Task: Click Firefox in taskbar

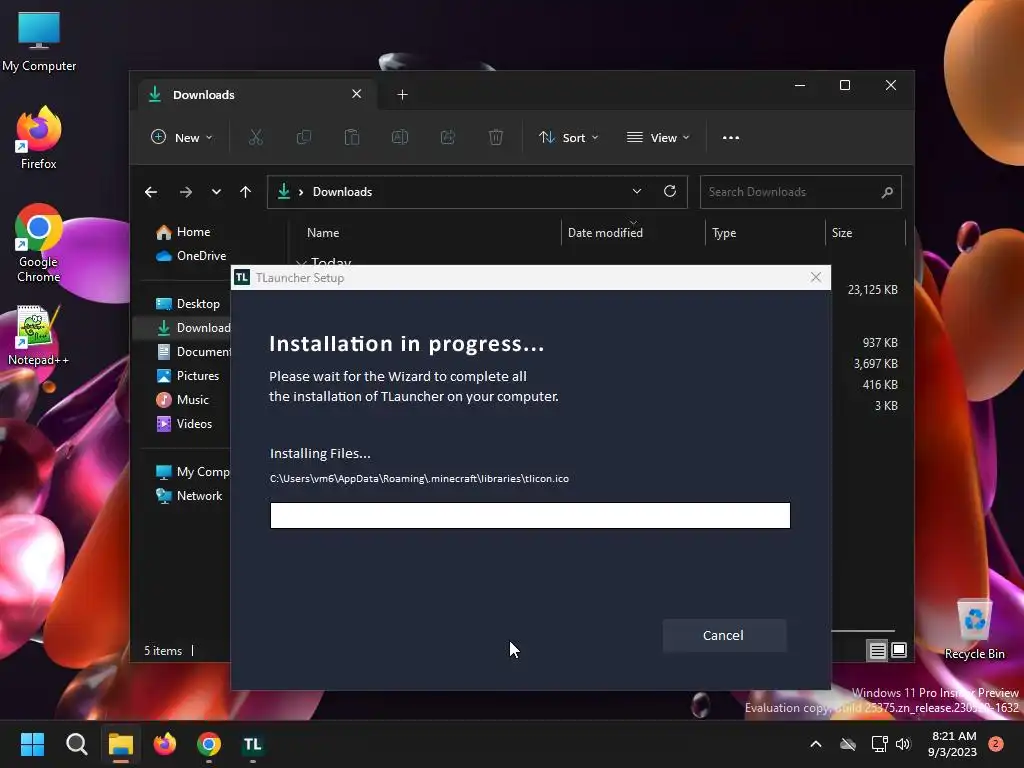Action: pyautogui.click(x=165, y=744)
